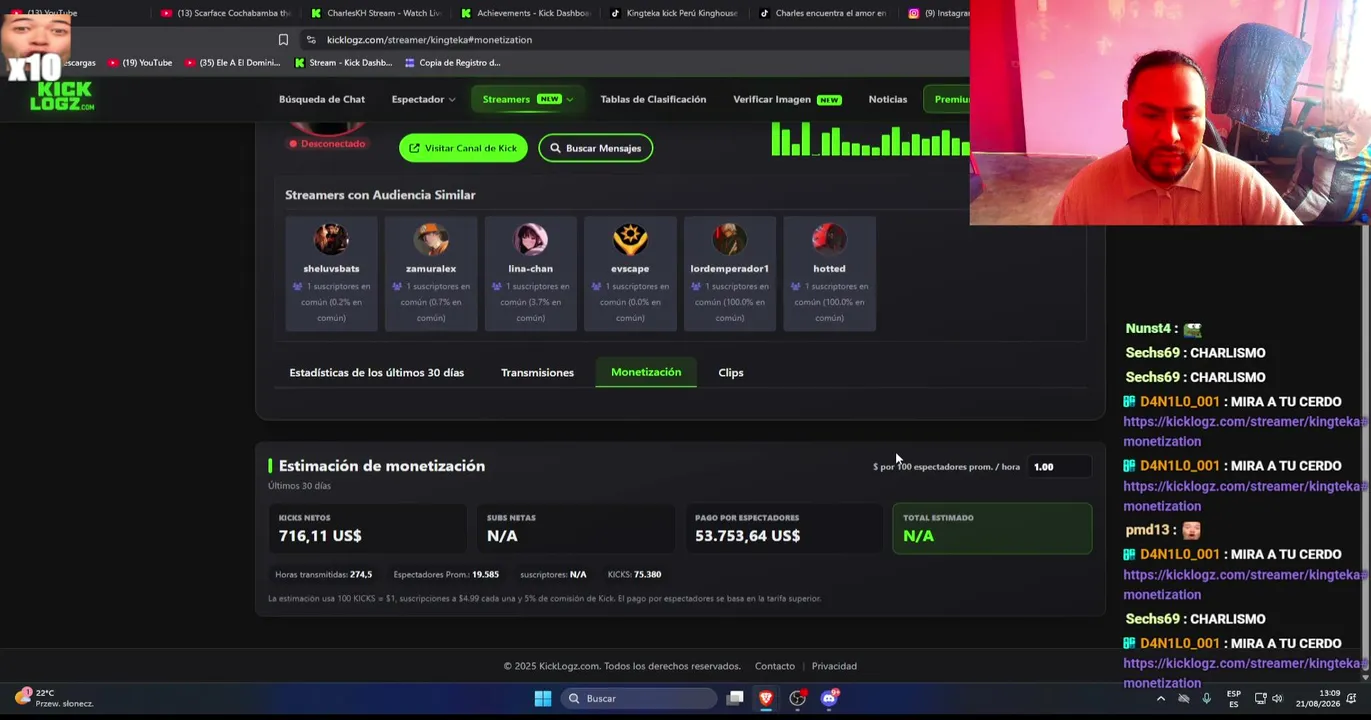Open Ele A El Dominio bookmark
The image size is (1371, 720).
click(x=232, y=63)
